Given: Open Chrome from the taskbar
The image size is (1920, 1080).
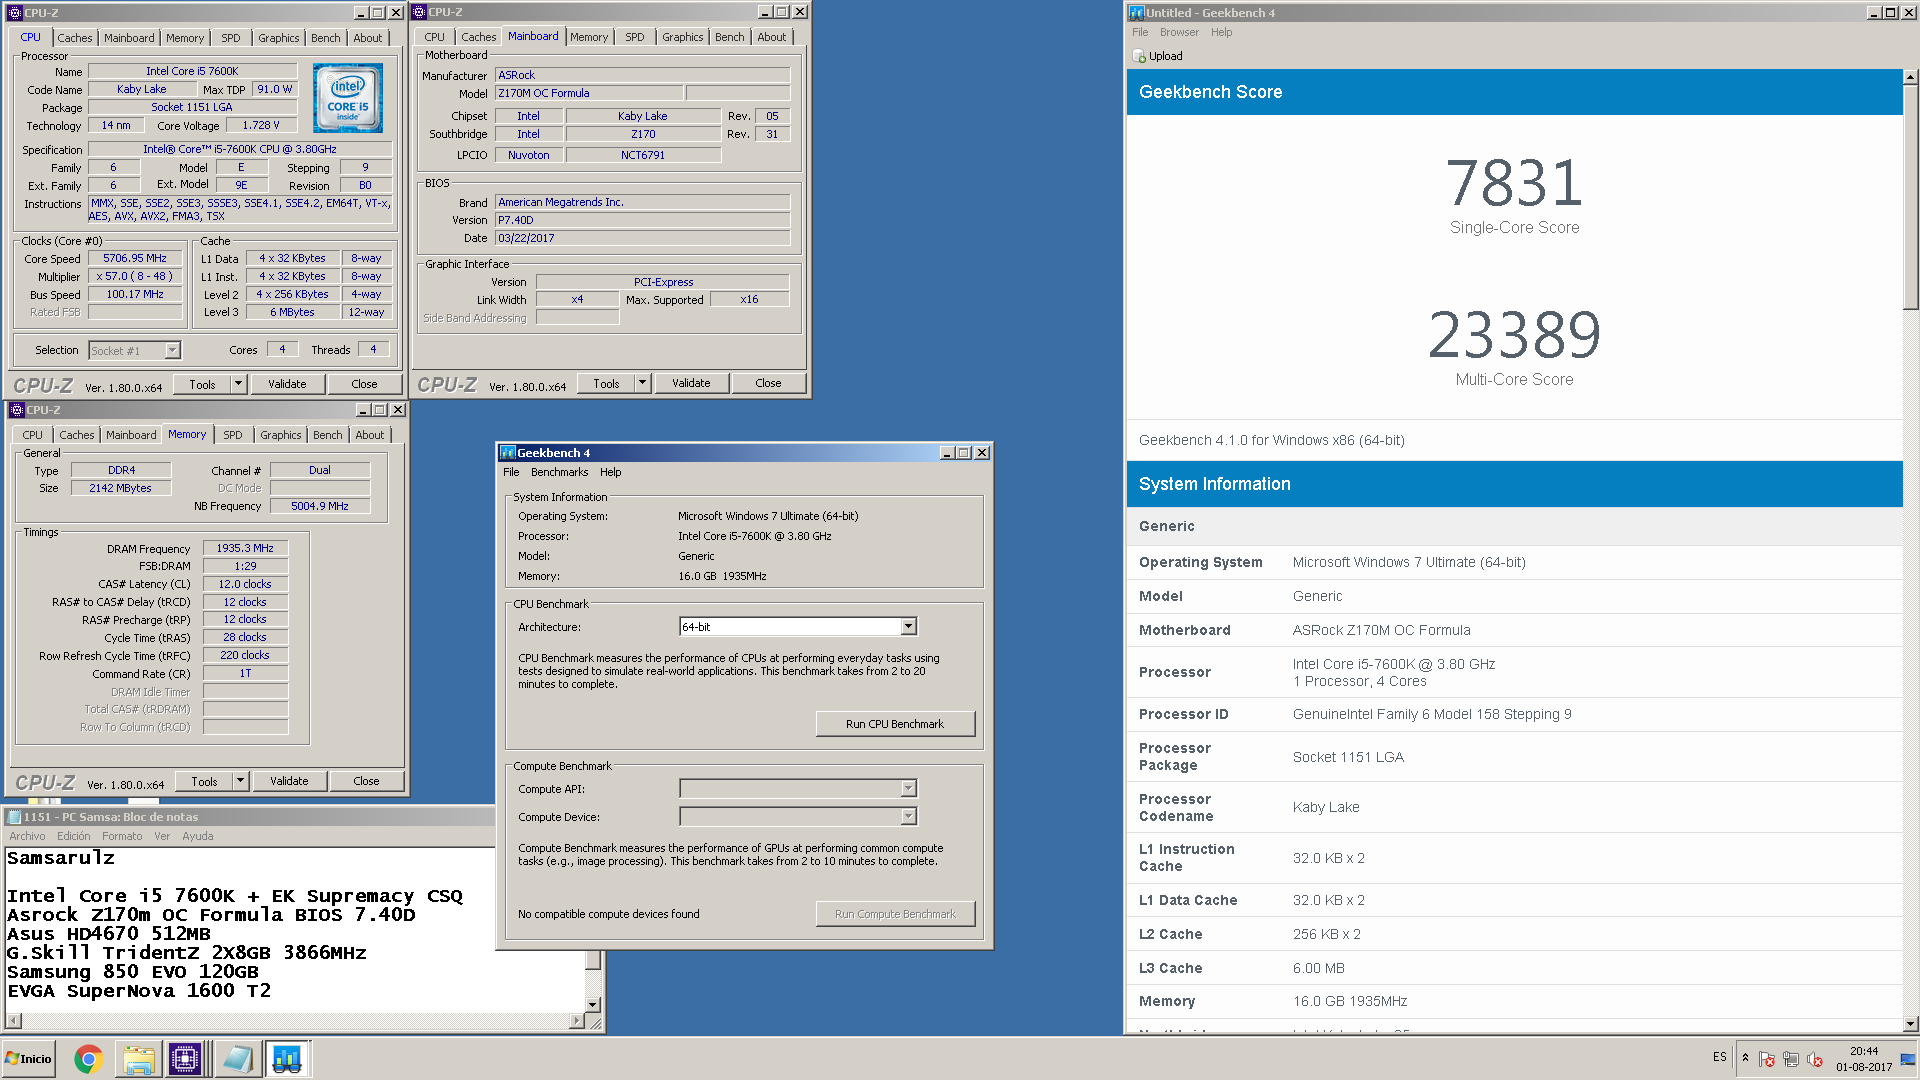Looking at the screenshot, I should [88, 1059].
